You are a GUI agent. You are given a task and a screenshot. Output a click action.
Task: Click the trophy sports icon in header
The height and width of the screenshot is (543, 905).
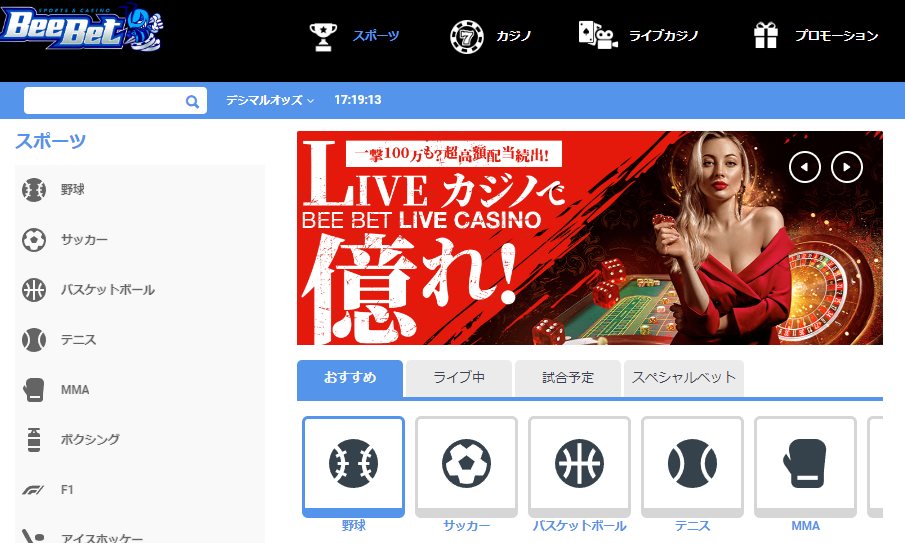click(323, 36)
